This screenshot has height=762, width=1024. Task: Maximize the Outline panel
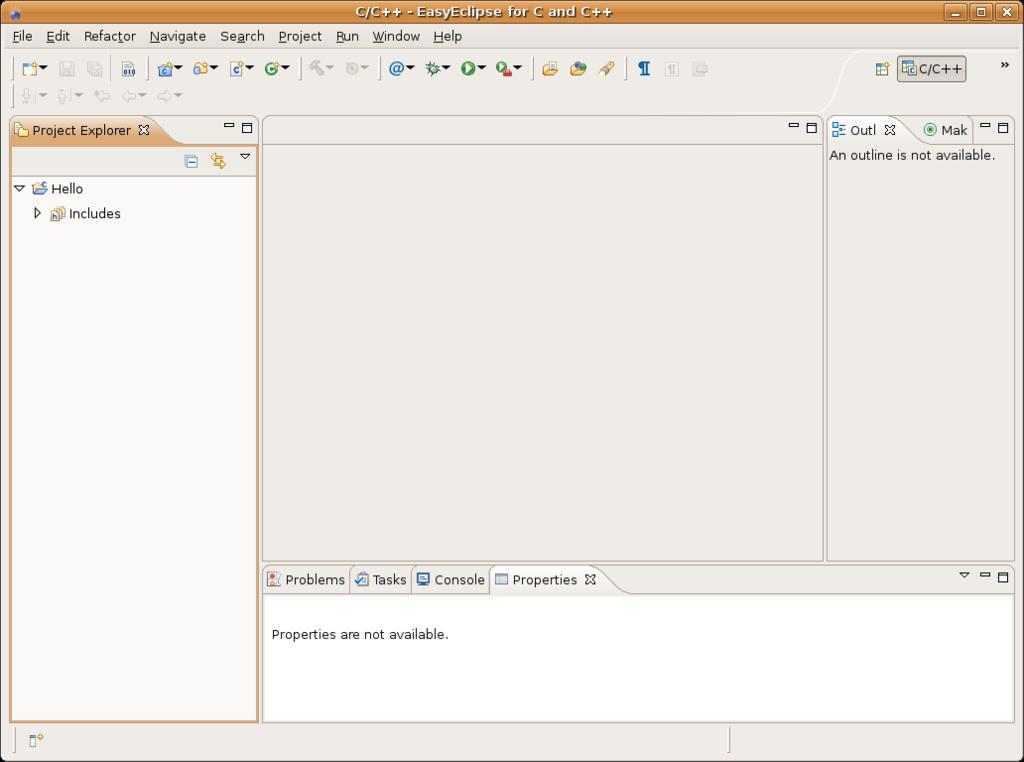(x=1003, y=127)
